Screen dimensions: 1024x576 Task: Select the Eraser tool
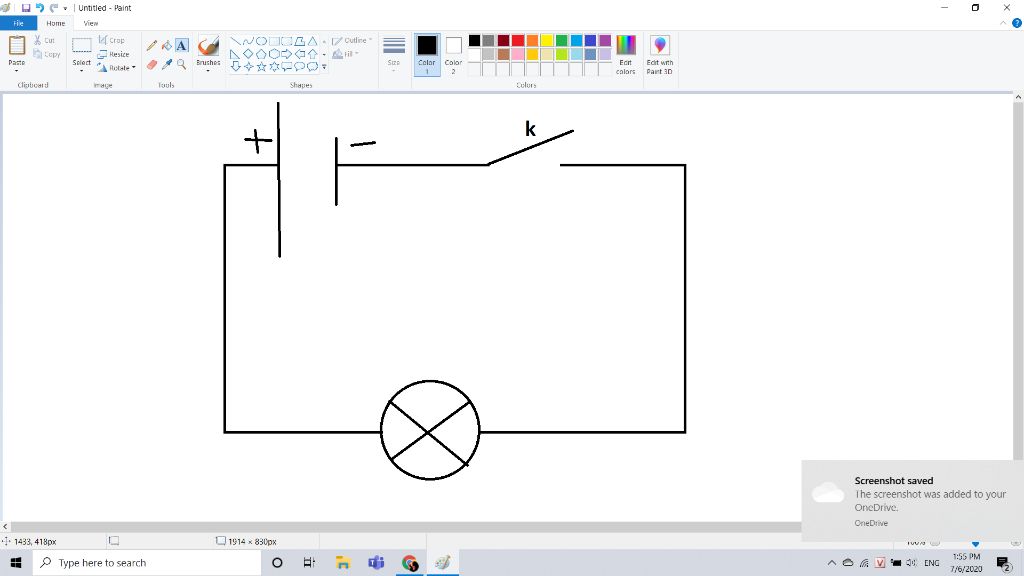(x=152, y=64)
